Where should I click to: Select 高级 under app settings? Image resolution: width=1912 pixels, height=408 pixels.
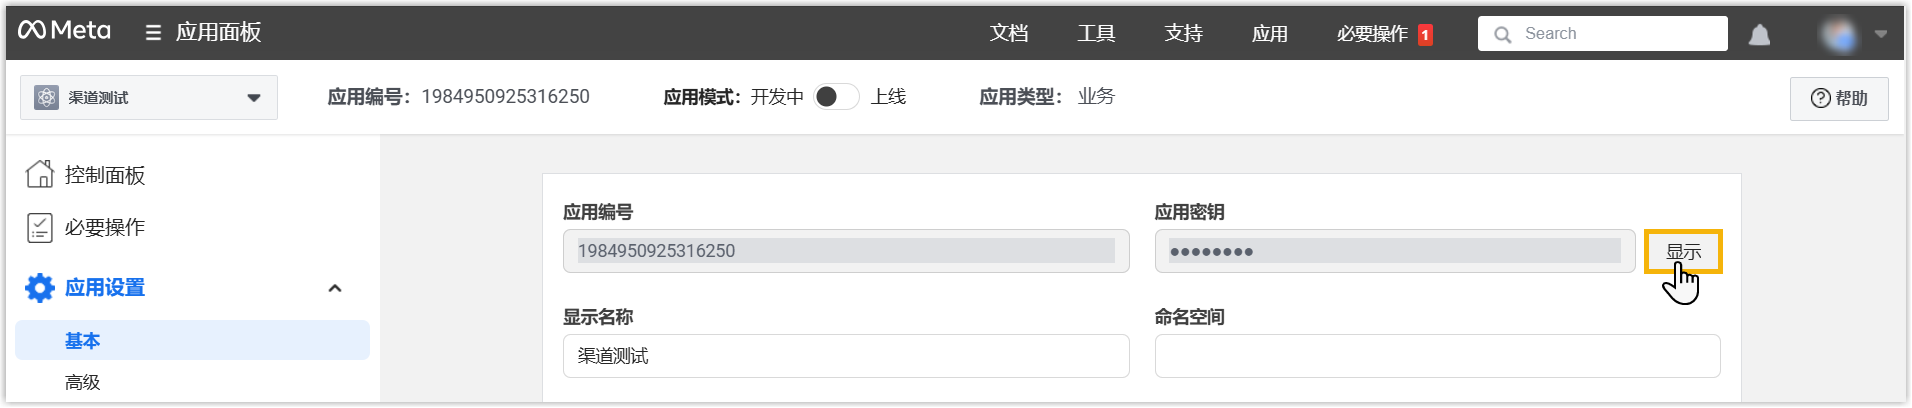[83, 382]
